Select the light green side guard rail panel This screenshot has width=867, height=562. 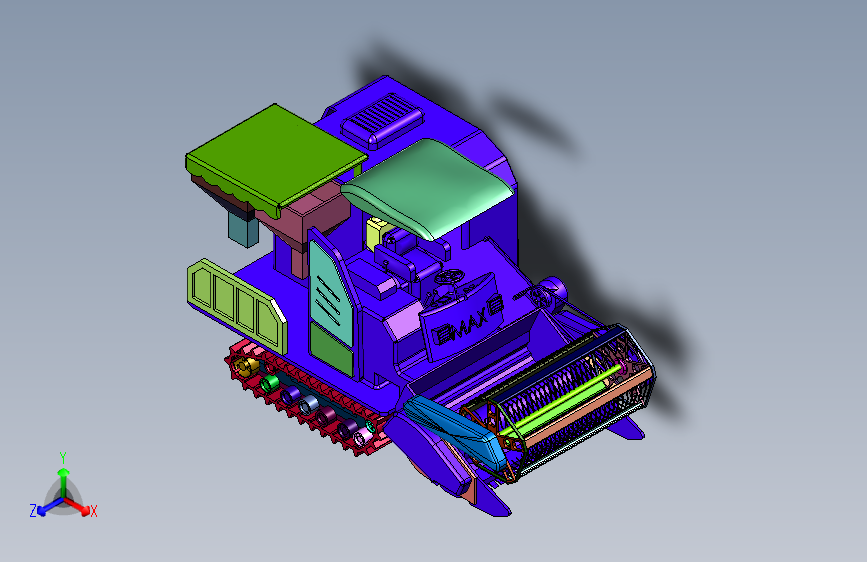[237, 305]
